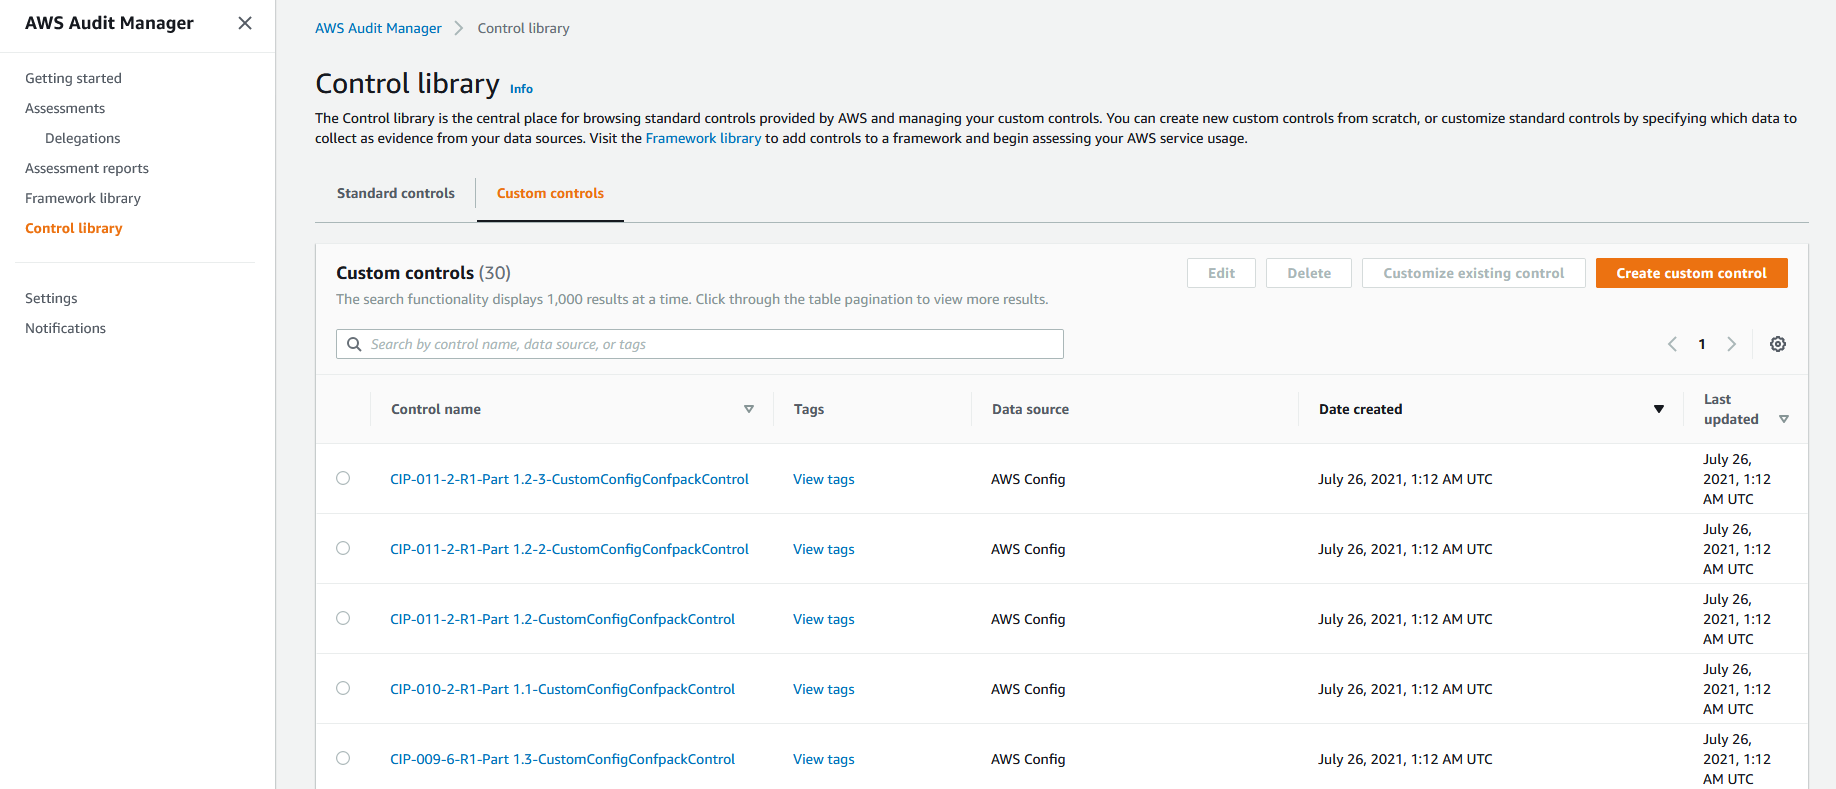This screenshot has height=789, width=1836.
Task: Open AWS Audit Manager breadcrumb link
Action: (378, 28)
